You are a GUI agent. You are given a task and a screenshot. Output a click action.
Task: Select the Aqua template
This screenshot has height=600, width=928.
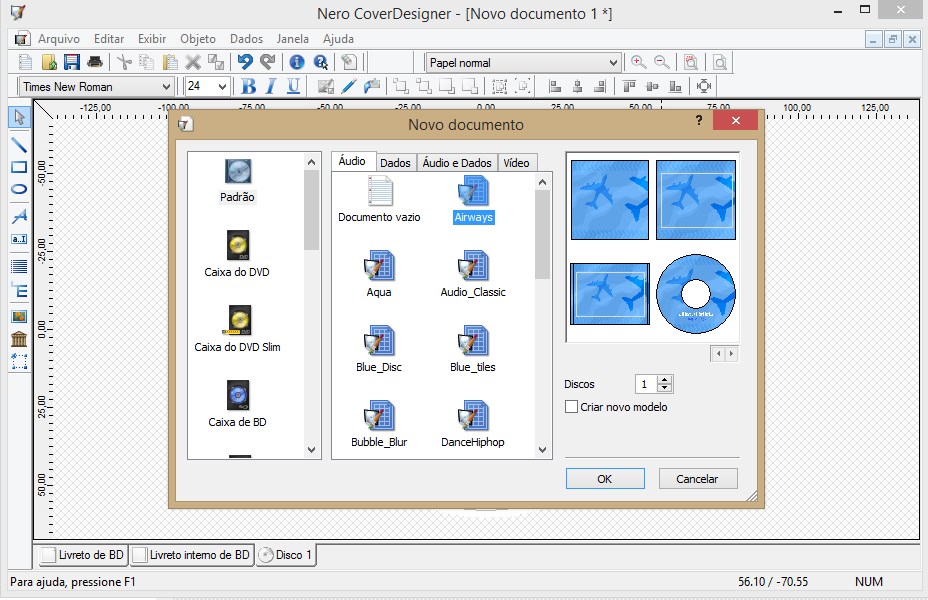(379, 274)
